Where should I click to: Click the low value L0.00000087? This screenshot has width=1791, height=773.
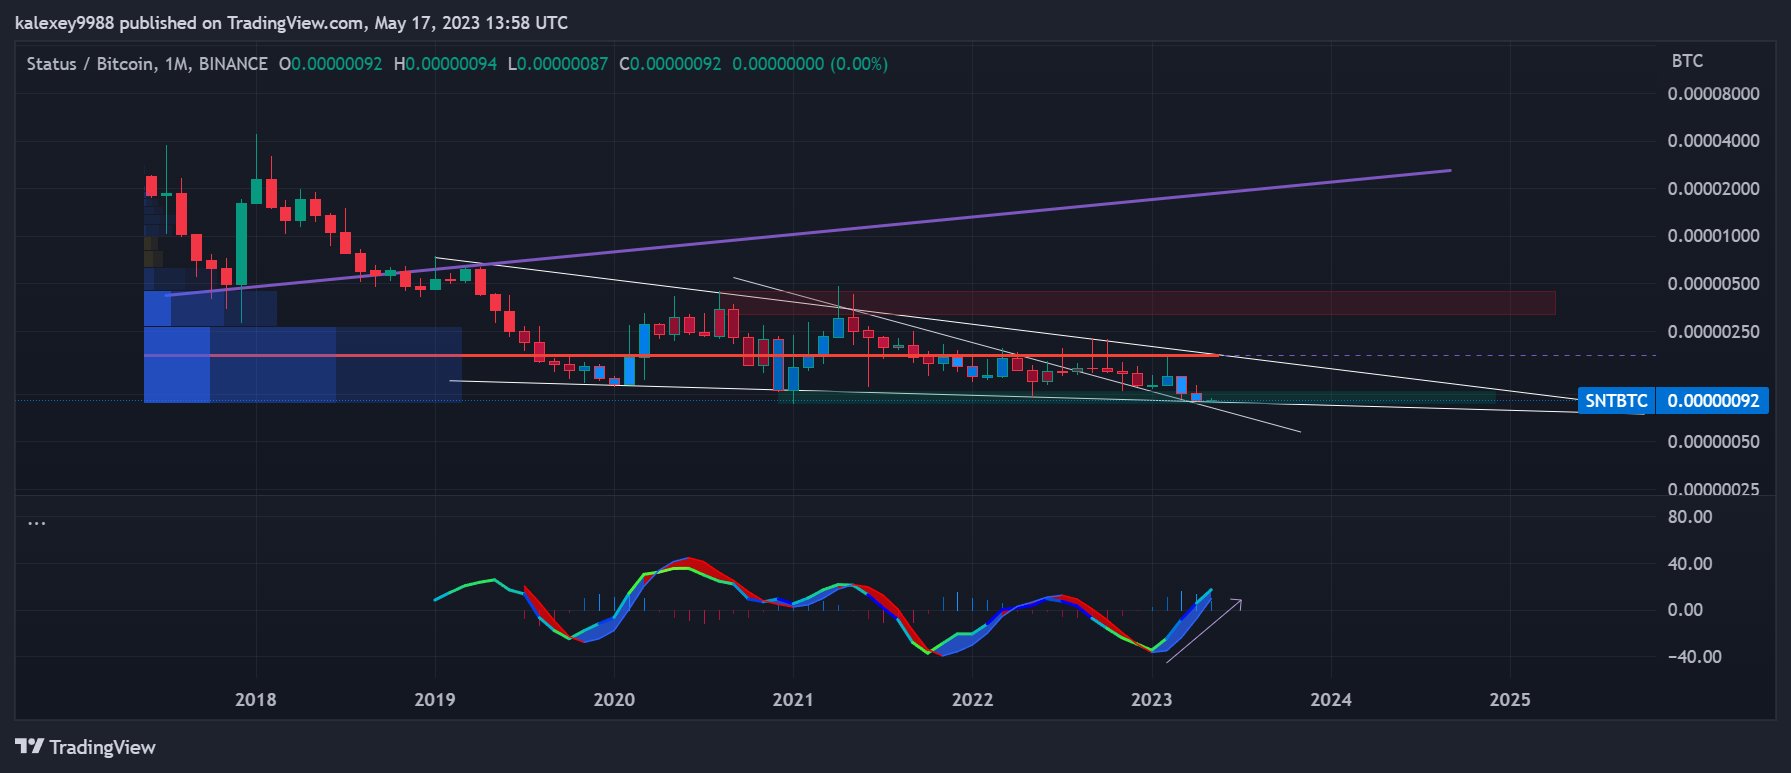[558, 64]
